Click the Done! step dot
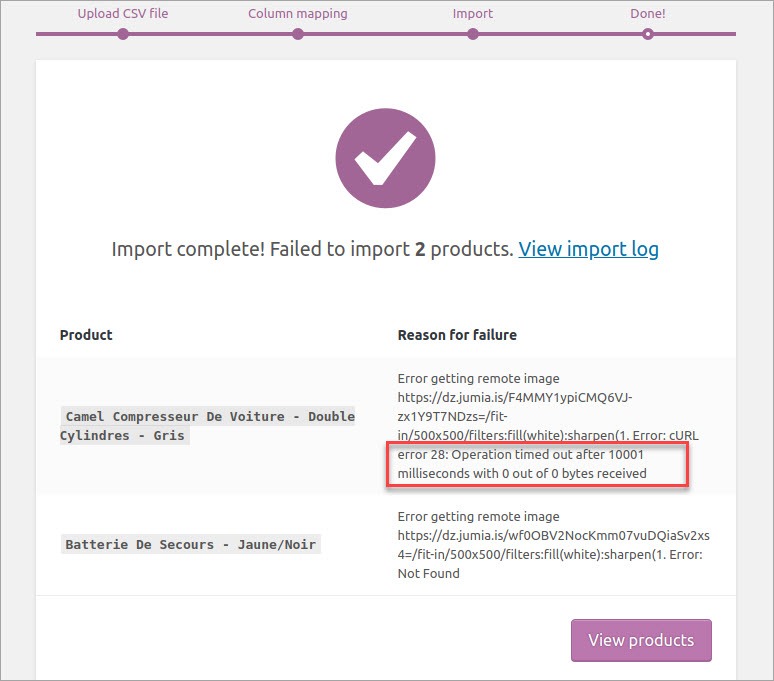Image resolution: width=774 pixels, height=681 pixels. tap(648, 34)
